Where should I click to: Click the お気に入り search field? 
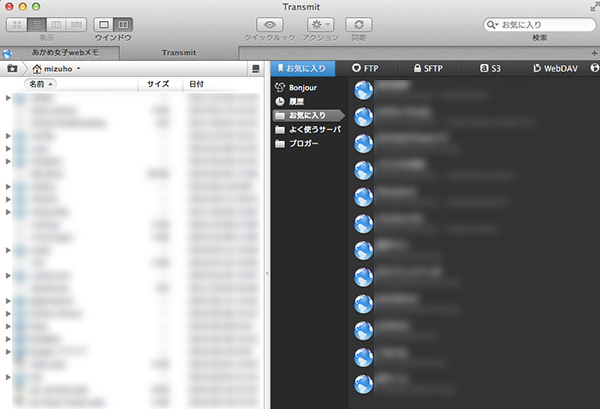tap(540, 25)
